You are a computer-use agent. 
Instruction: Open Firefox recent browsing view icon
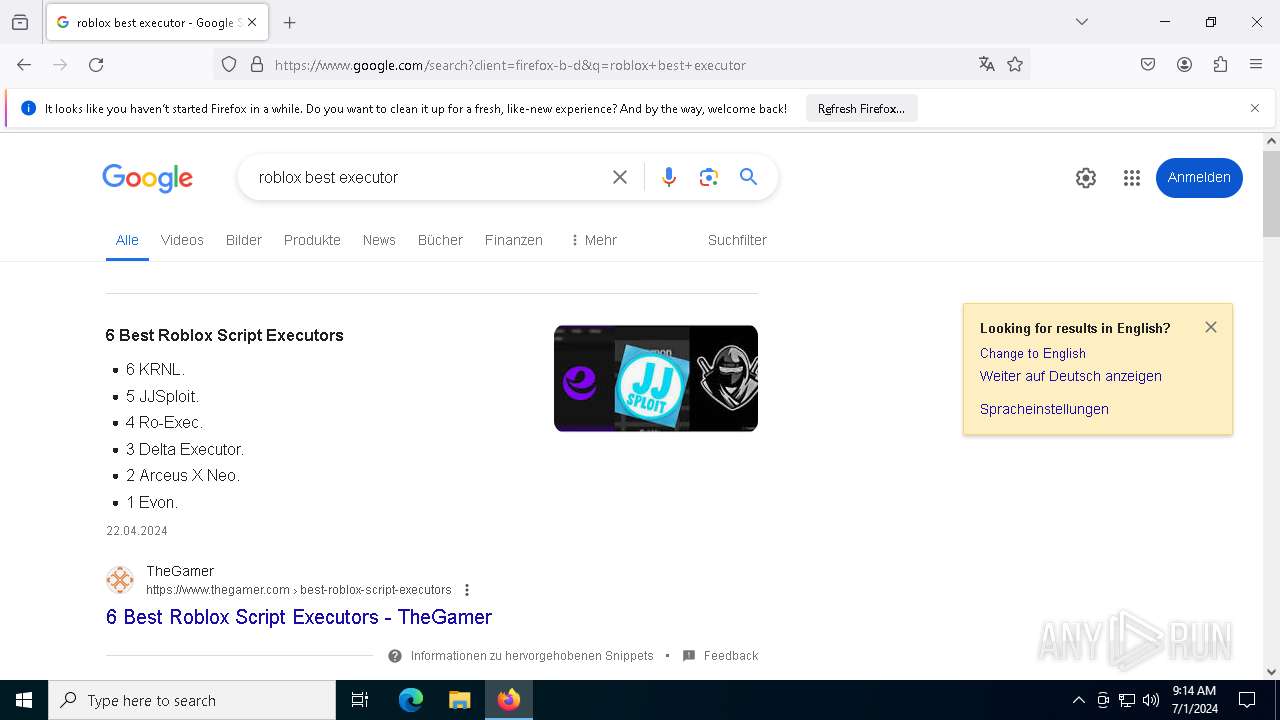(x=20, y=22)
